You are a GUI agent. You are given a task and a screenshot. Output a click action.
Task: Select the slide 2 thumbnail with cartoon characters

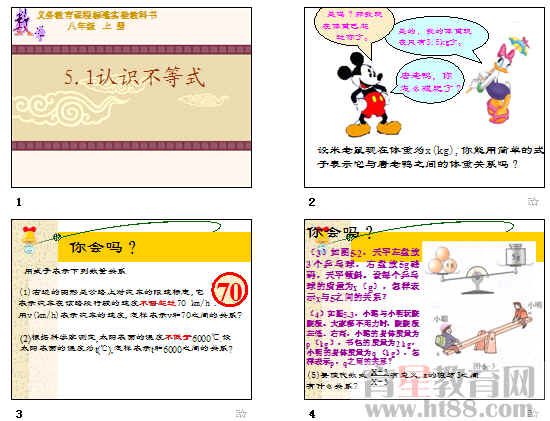pos(424,98)
